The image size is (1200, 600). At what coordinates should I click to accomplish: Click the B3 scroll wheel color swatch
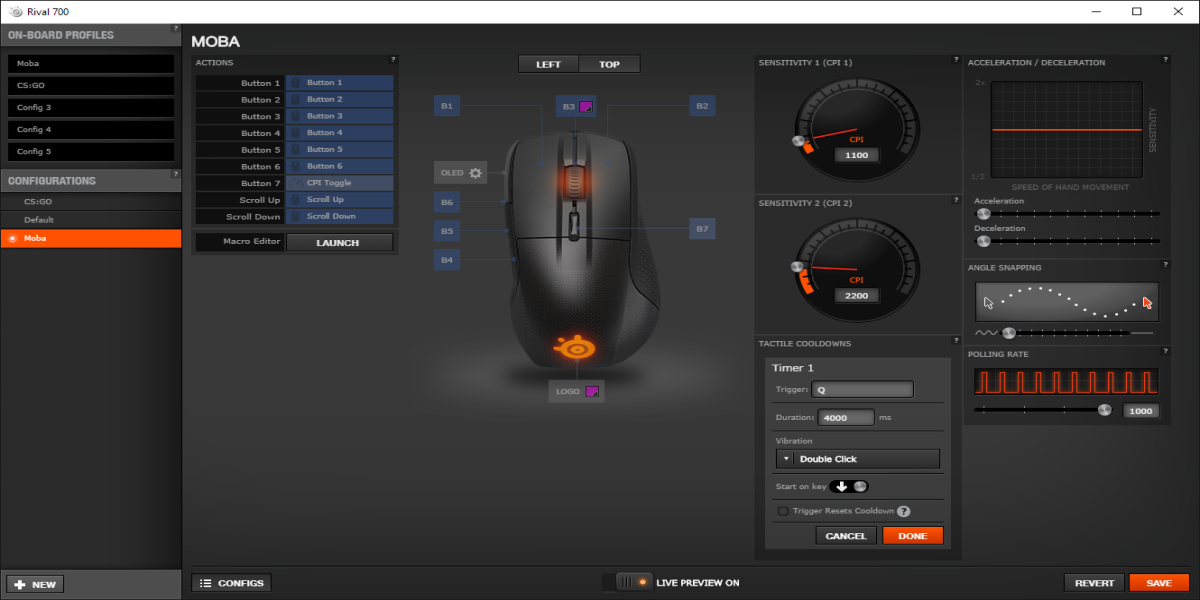pyautogui.click(x=586, y=106)
